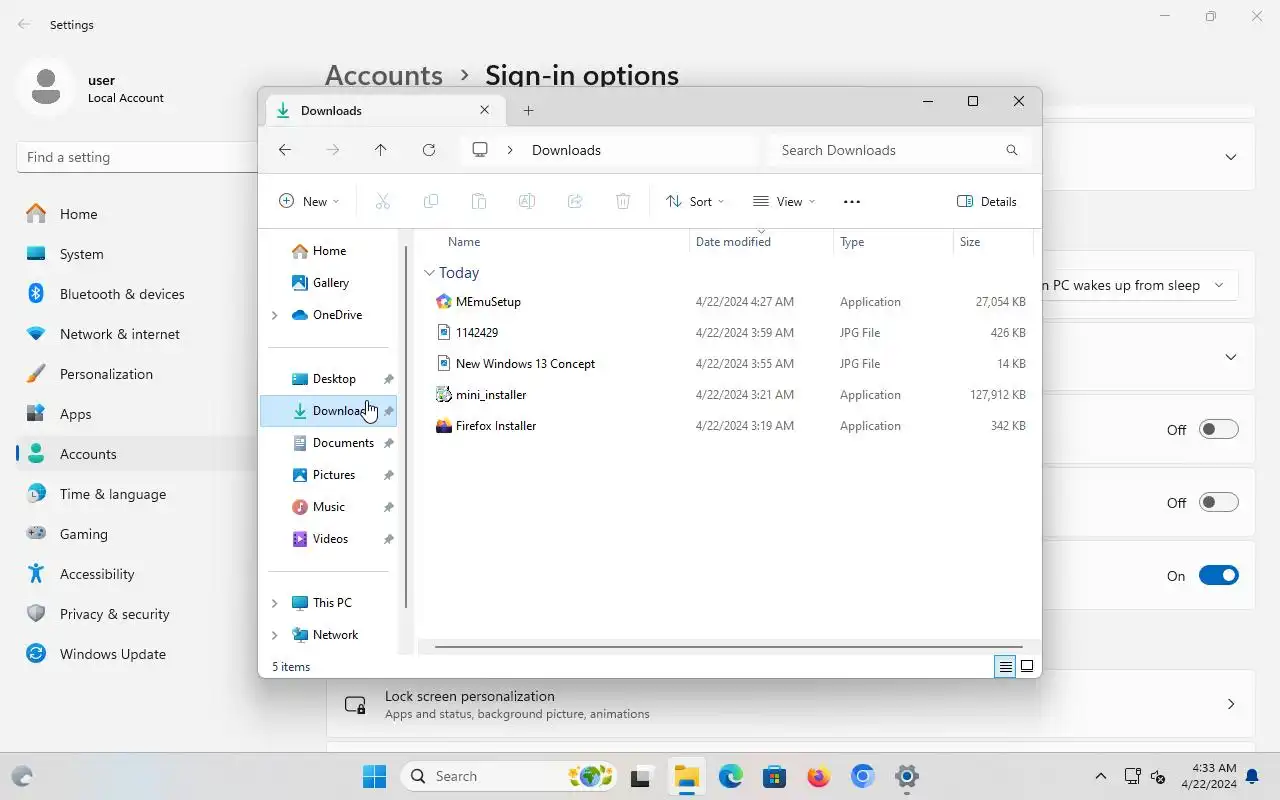The height and width of the screenshot is (800, 1280).
Task: Open Microsoft Edge from the taskbar
Action: point(731,776)
